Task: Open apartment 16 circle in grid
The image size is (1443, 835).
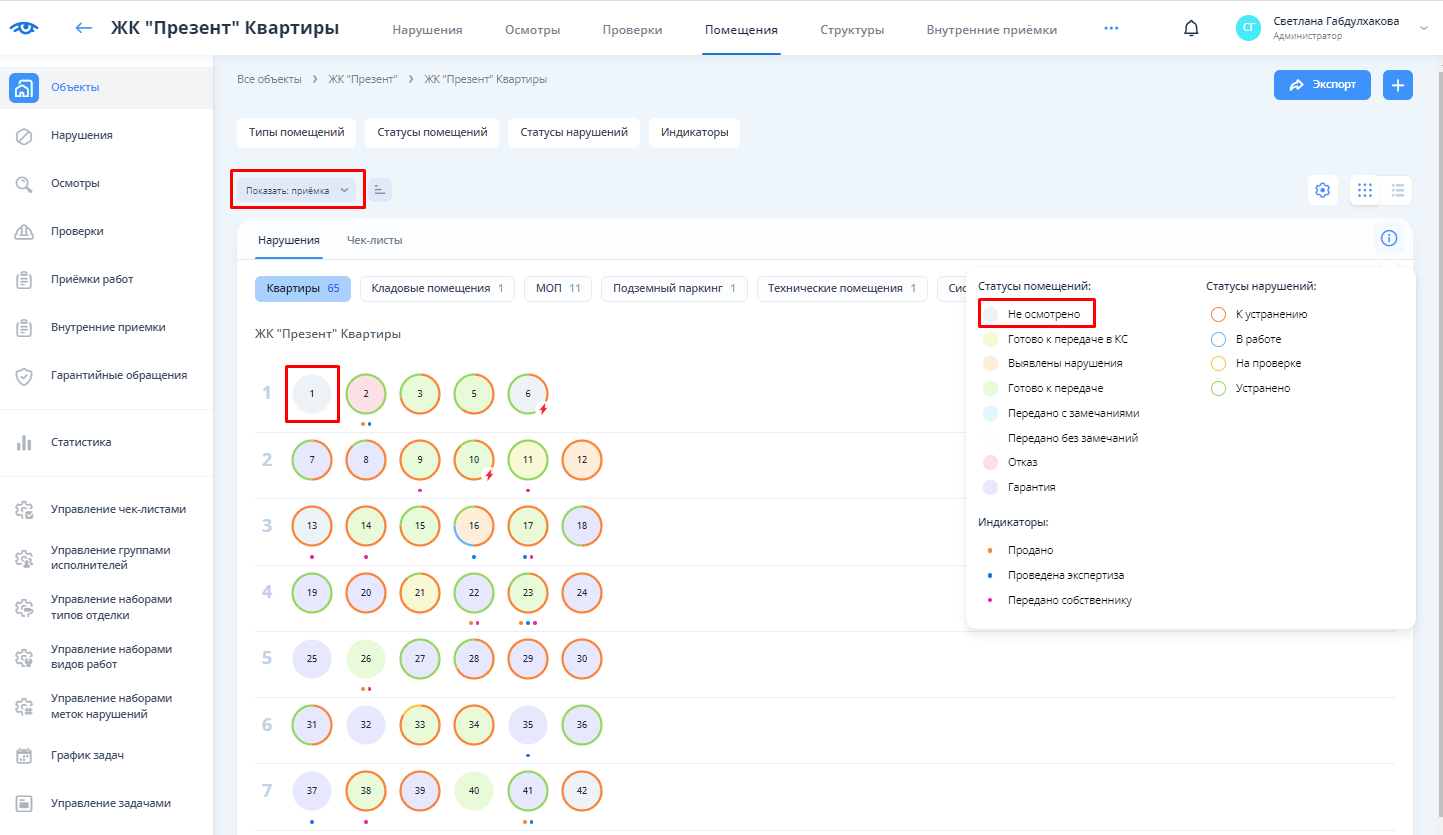Action: [474, 526]
